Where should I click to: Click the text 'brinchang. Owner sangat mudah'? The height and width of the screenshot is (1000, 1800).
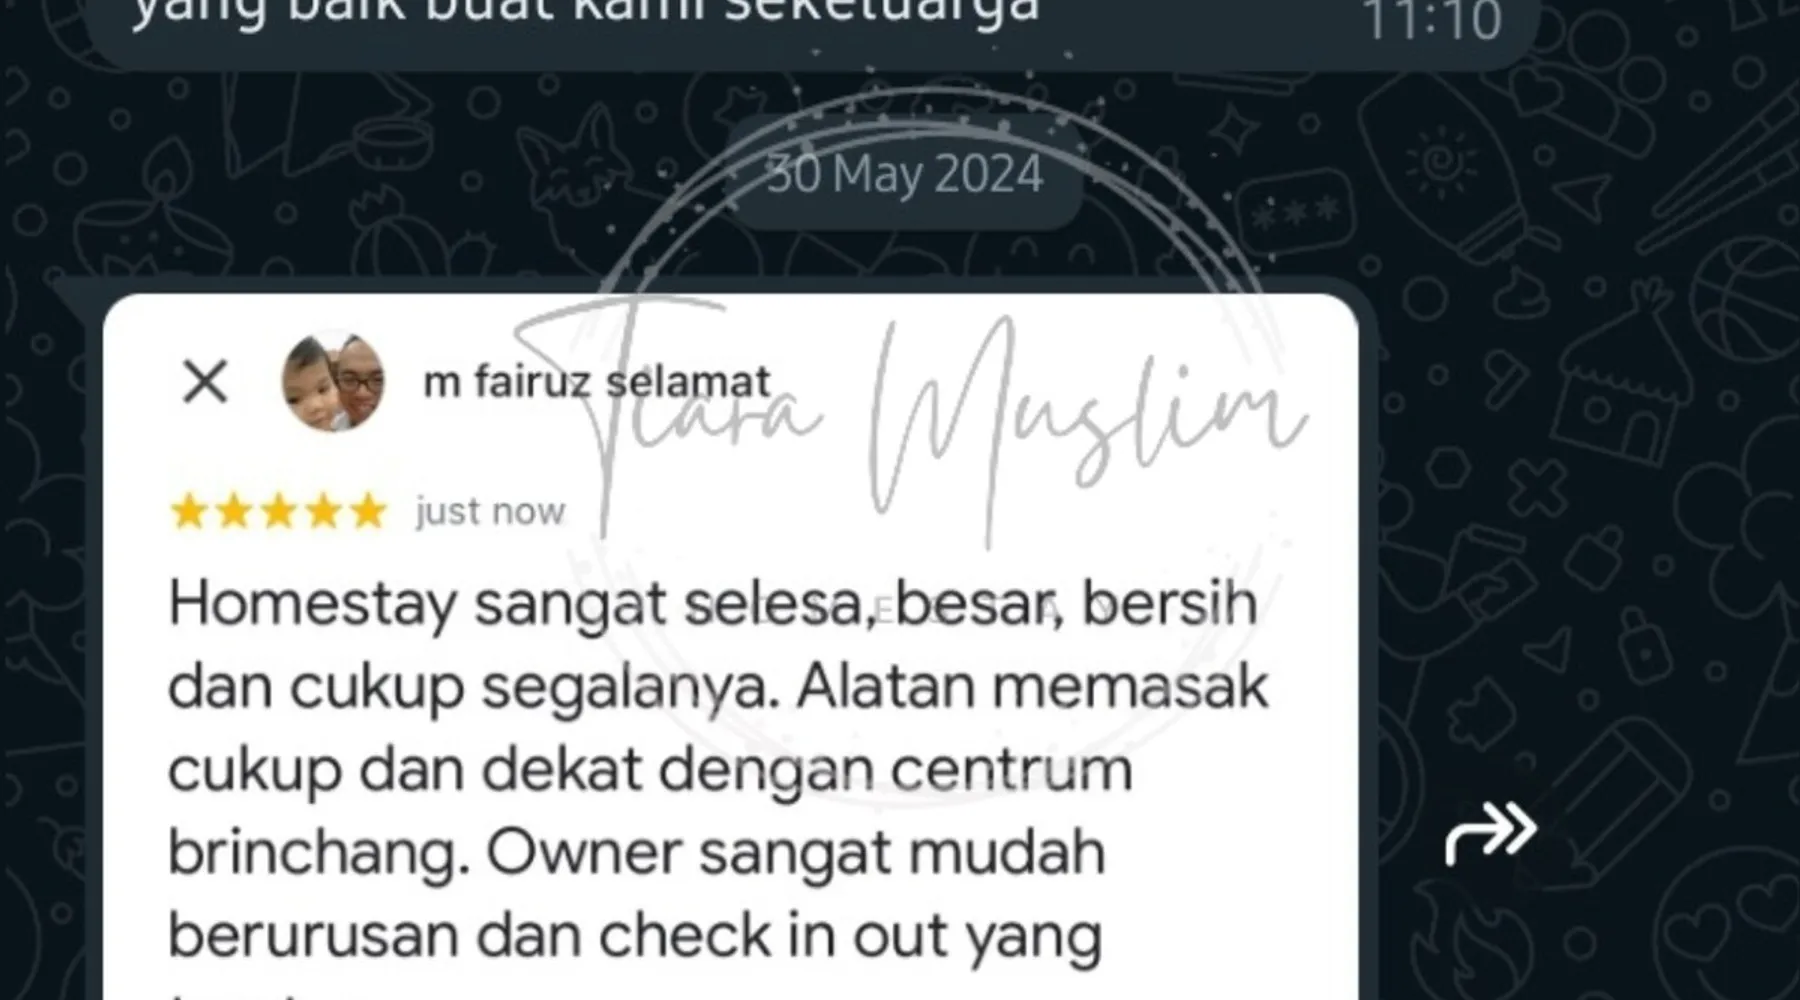637,854
